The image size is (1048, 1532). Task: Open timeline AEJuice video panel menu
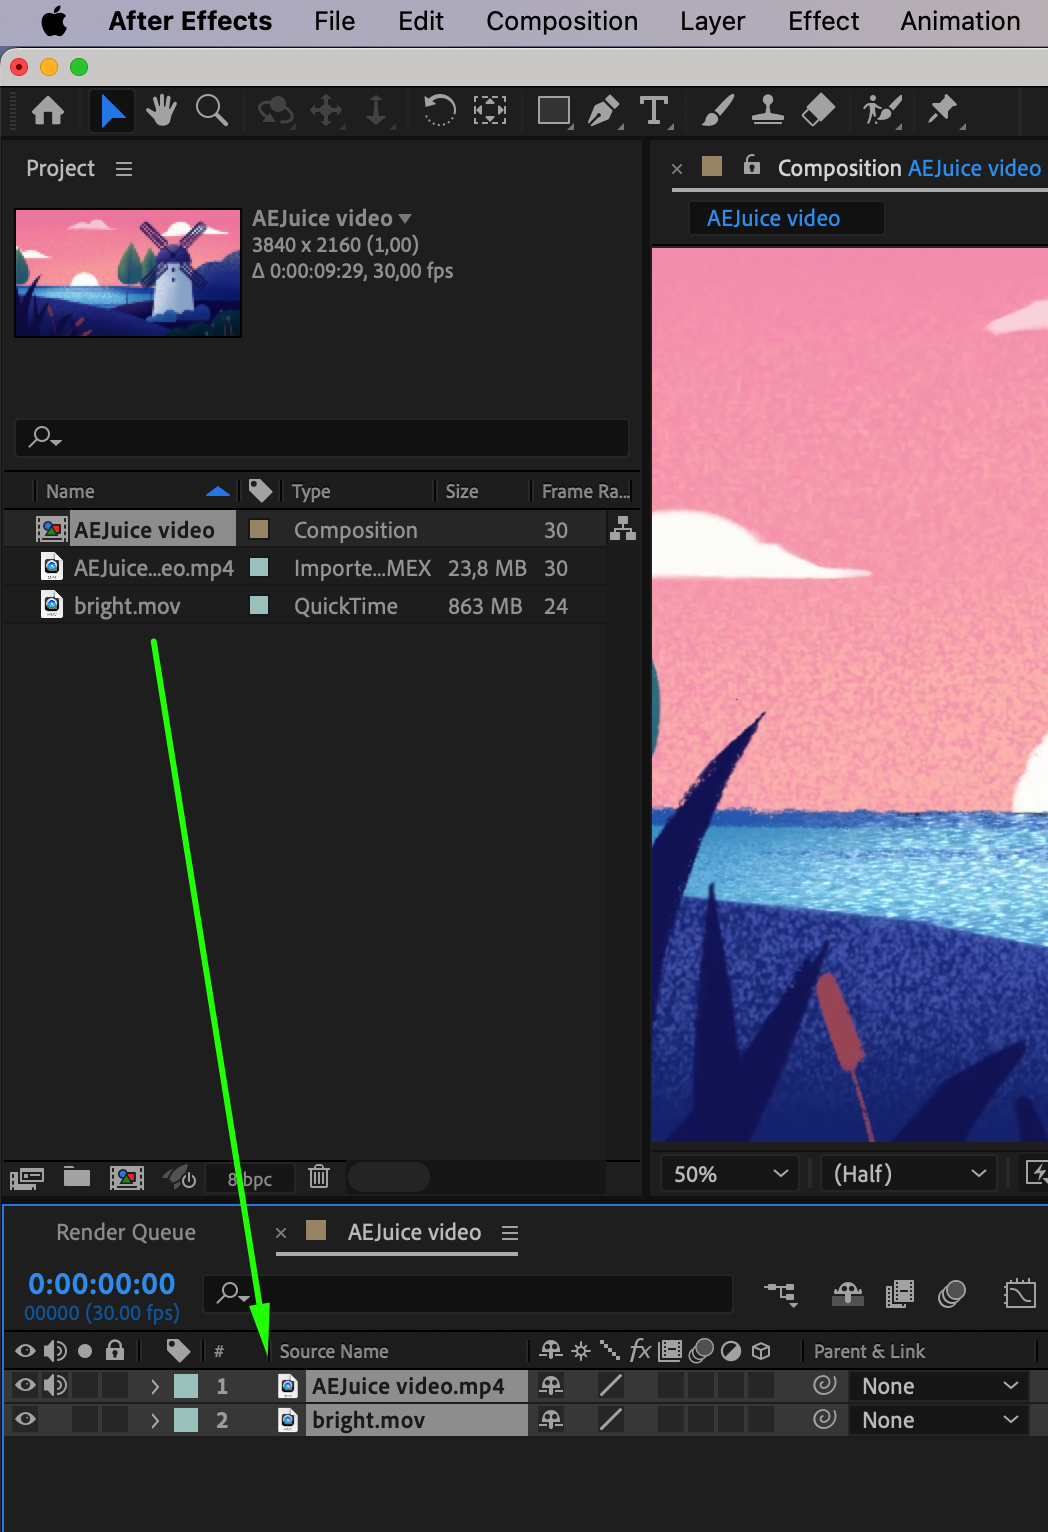(510, 1233)
